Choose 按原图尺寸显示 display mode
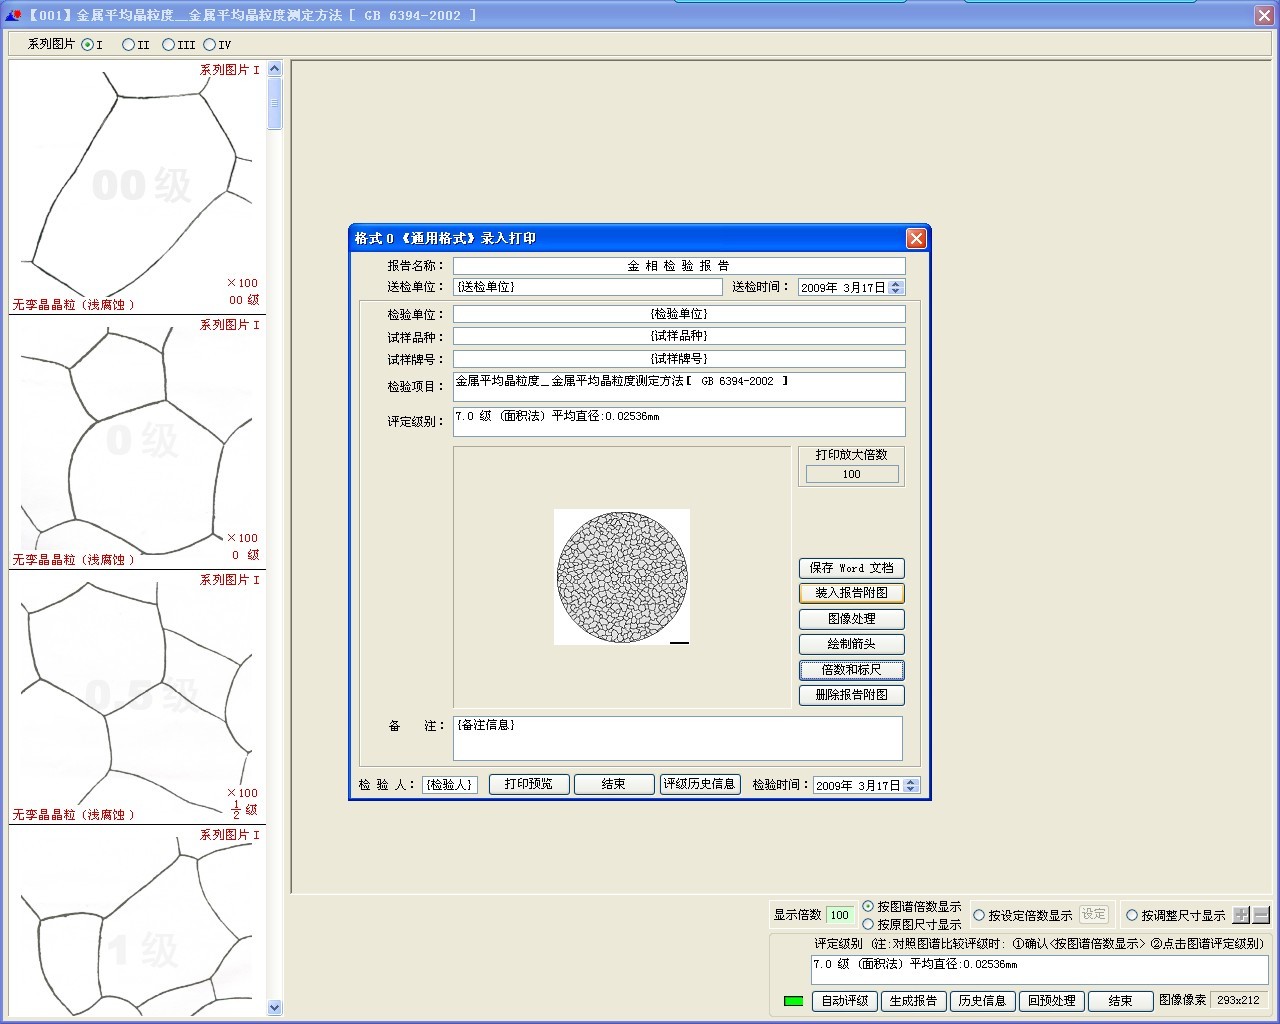This screenshot has height=1024, width=1280. [868, 924]
